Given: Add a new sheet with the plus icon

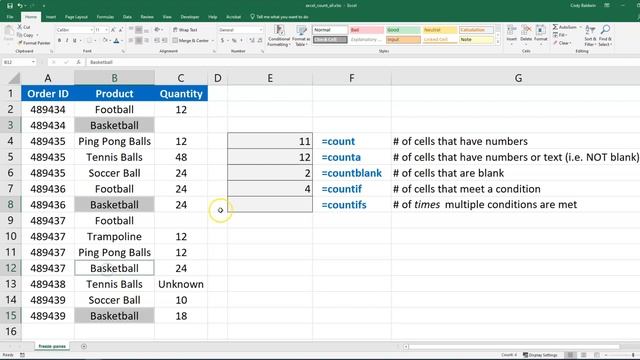Looking at the screenshot, I should tap(84, 347).
